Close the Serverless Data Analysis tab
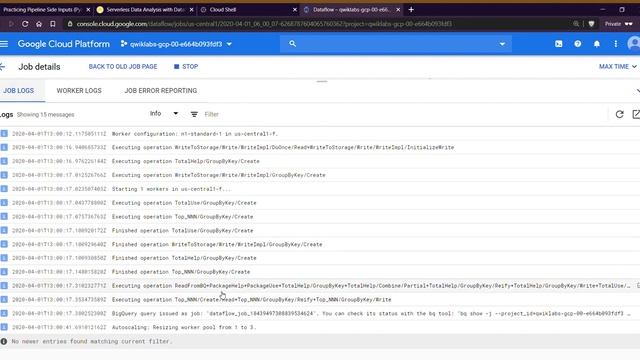Viewport: 640px width, 360px height. coord(191,9)
